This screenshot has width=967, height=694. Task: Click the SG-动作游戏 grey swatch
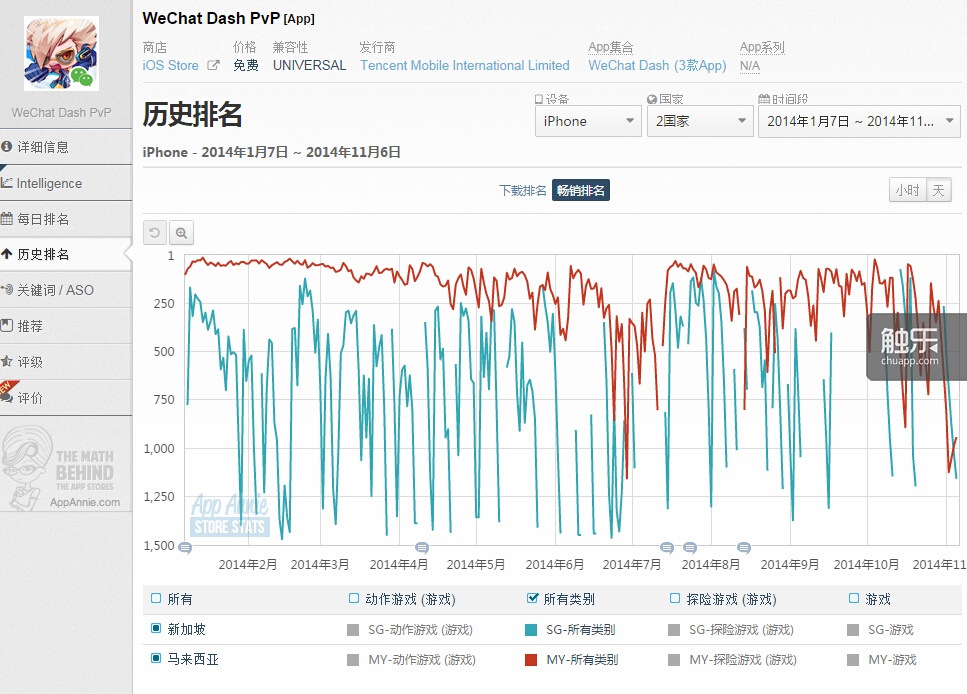pos(353,630)
